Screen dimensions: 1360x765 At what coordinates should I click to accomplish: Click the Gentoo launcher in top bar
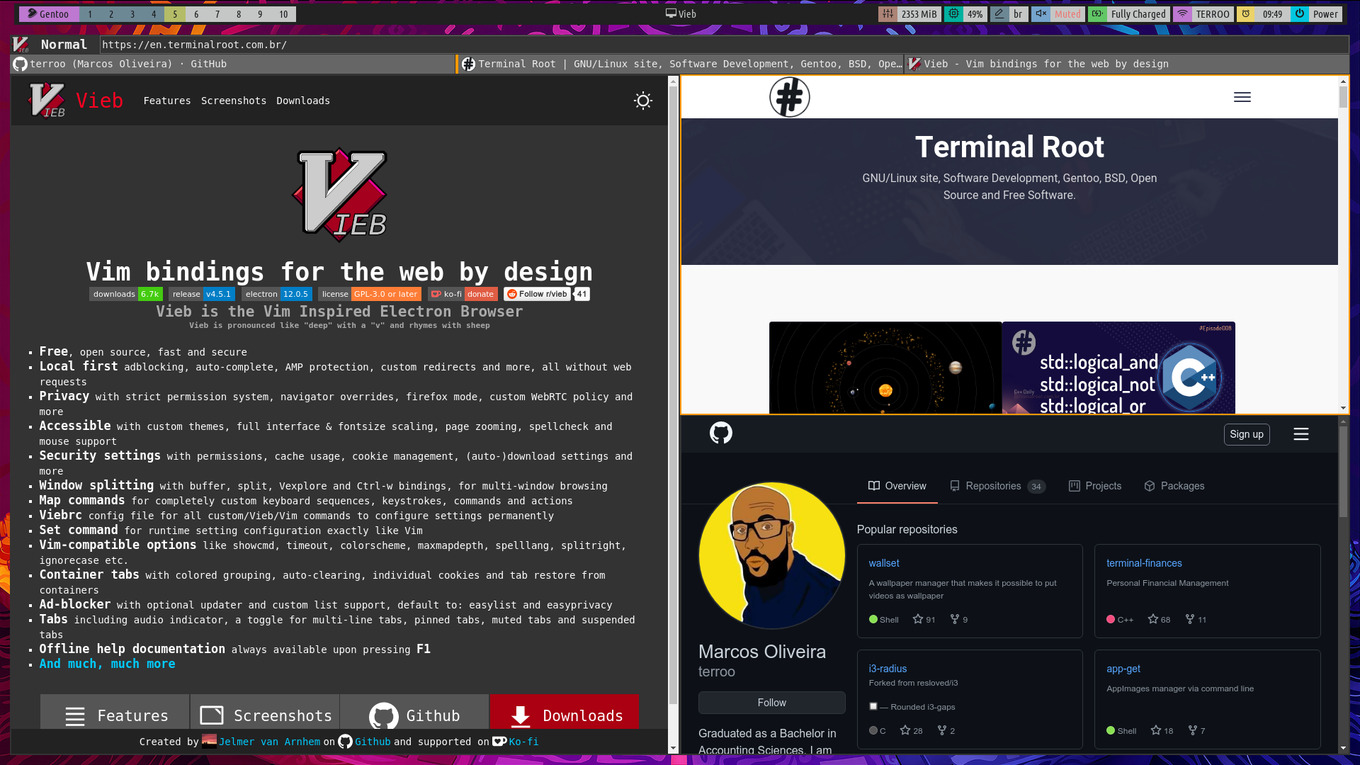click(47, 14)
